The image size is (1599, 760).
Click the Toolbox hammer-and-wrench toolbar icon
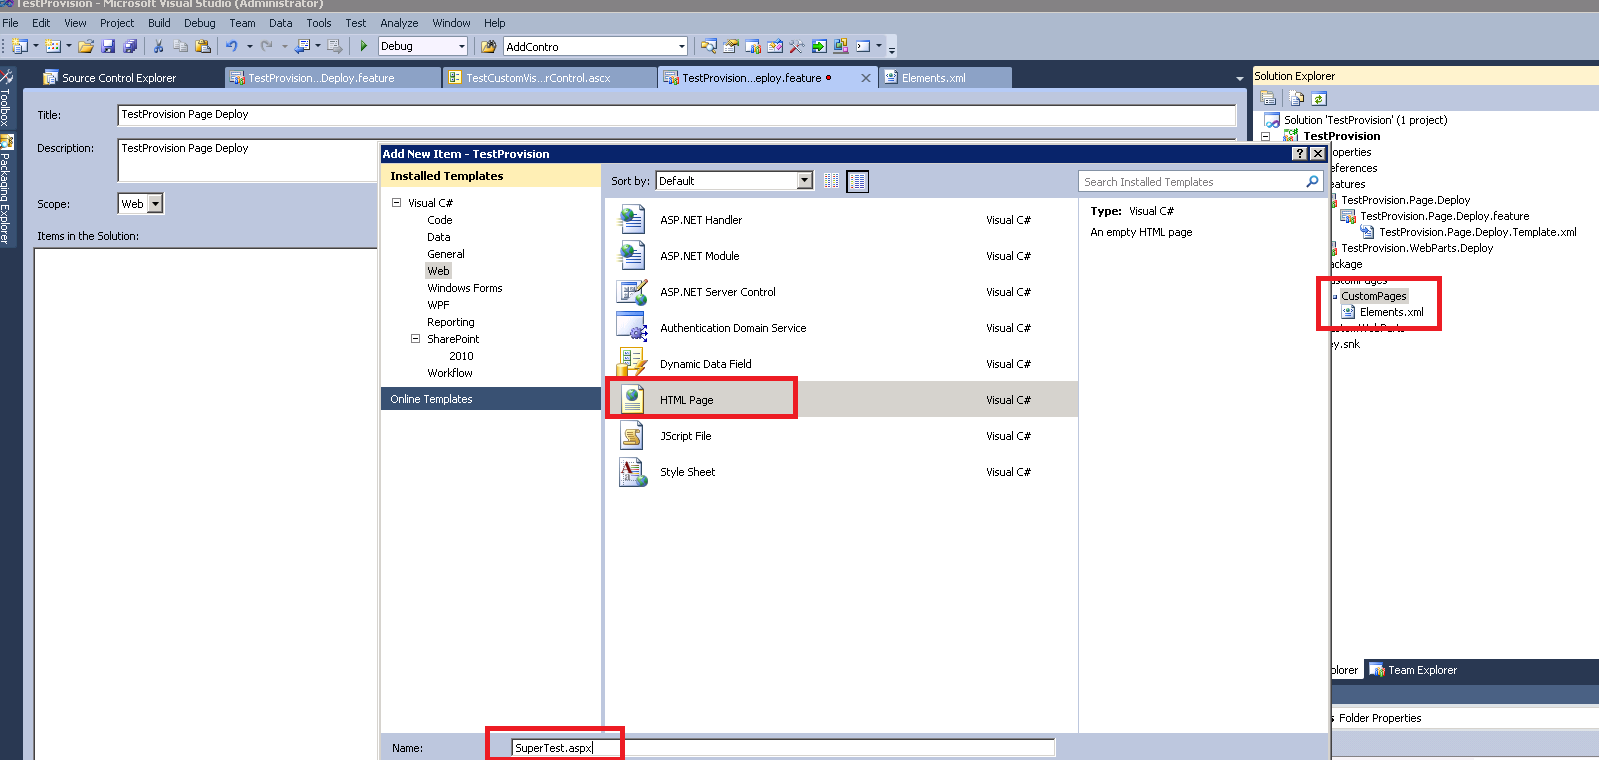coord(797,46)
